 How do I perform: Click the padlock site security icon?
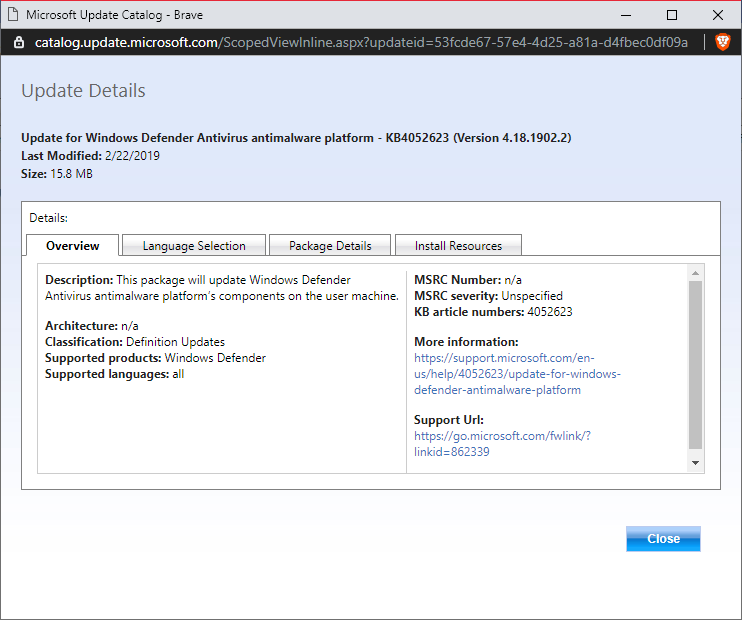coord(19,42)
